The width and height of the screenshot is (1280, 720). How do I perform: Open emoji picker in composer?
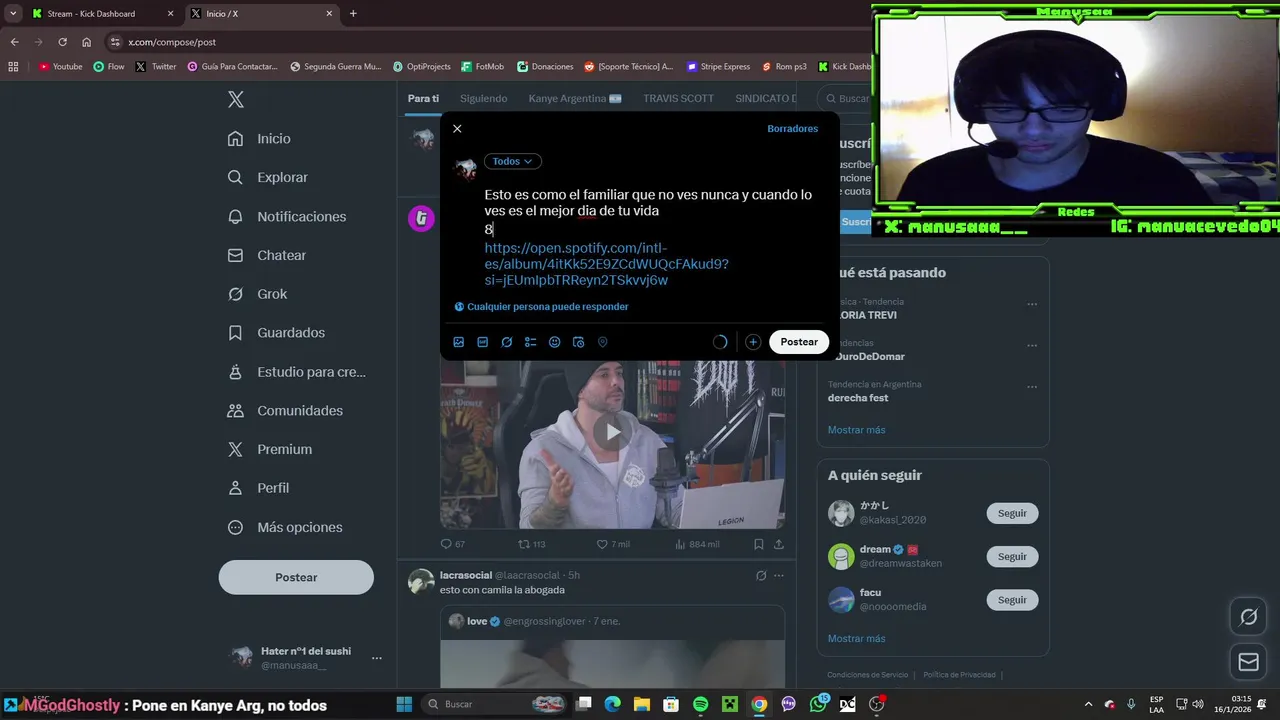point(555,342)
